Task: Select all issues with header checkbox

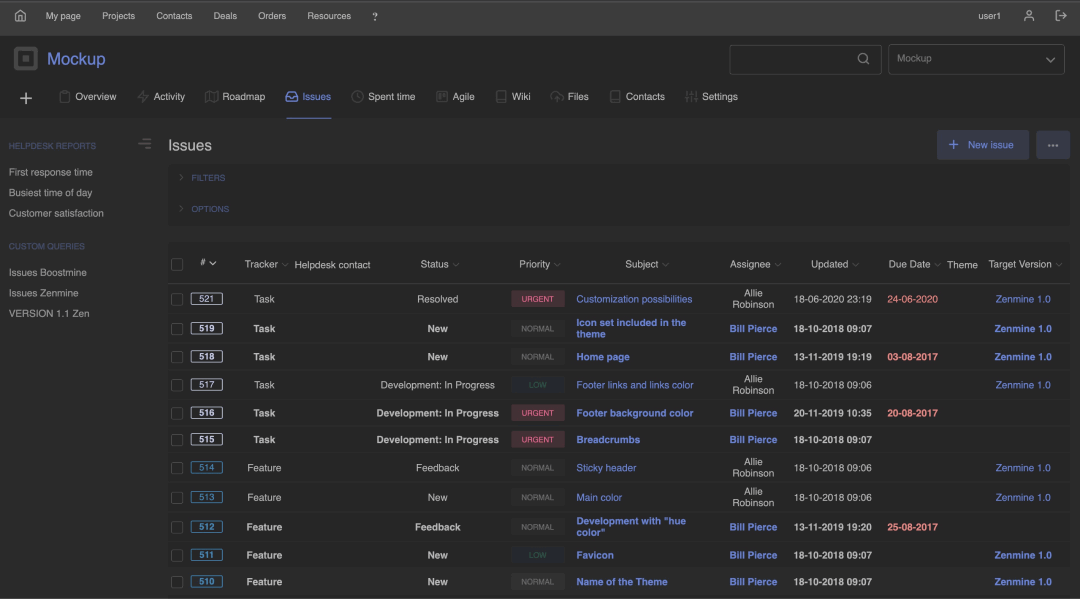Action: tap(177, 265)
